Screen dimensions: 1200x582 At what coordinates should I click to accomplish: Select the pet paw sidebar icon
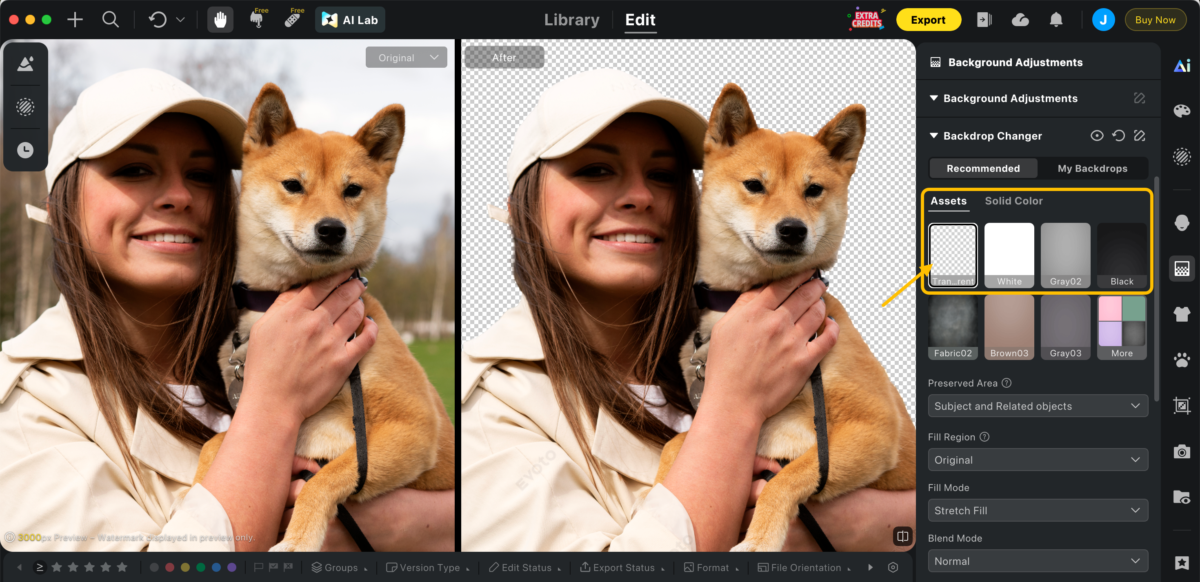[1182, 359]
